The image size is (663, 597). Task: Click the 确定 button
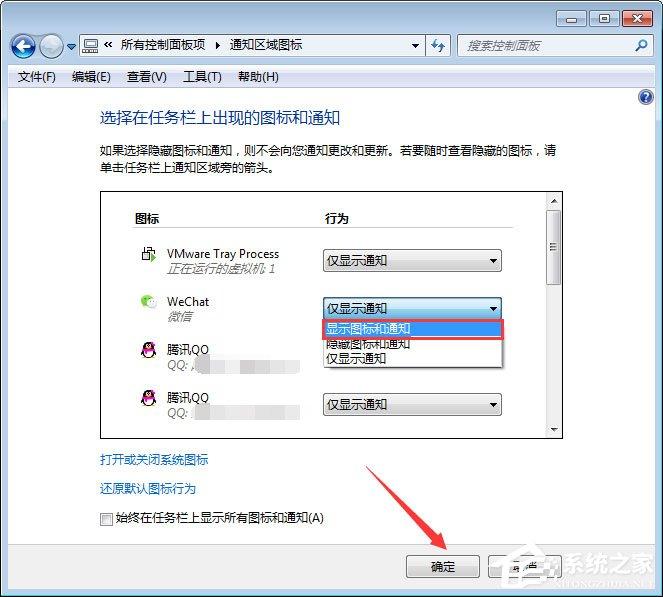[x=442, y=567]
